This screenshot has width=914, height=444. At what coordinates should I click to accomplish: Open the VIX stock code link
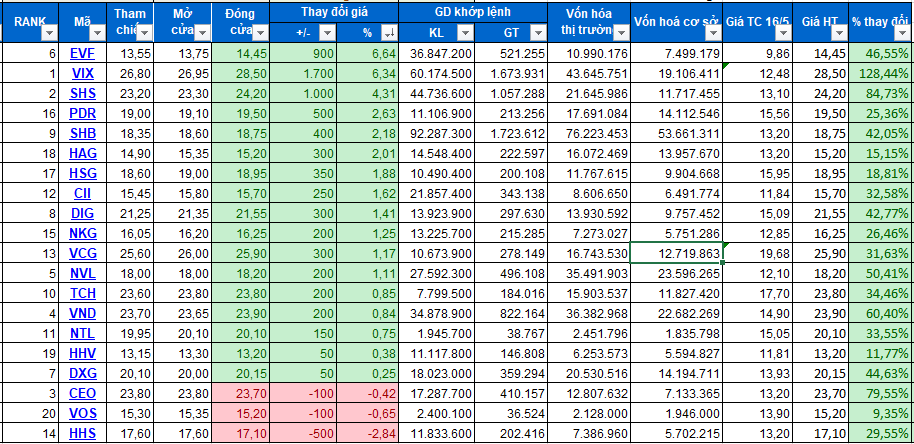[x=82, y=74]
